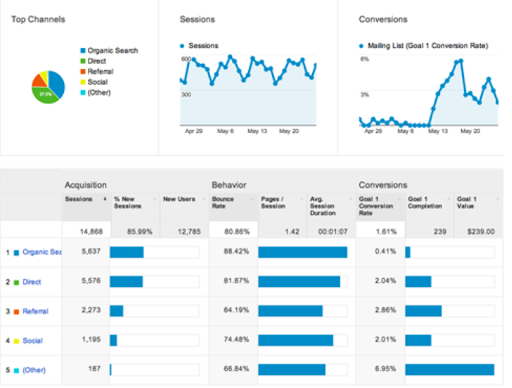Image resolution: width=512 pixels, height=388 pixels.
Task: Click the Mailing List conversion legend dot
Action: coord(361,46)
